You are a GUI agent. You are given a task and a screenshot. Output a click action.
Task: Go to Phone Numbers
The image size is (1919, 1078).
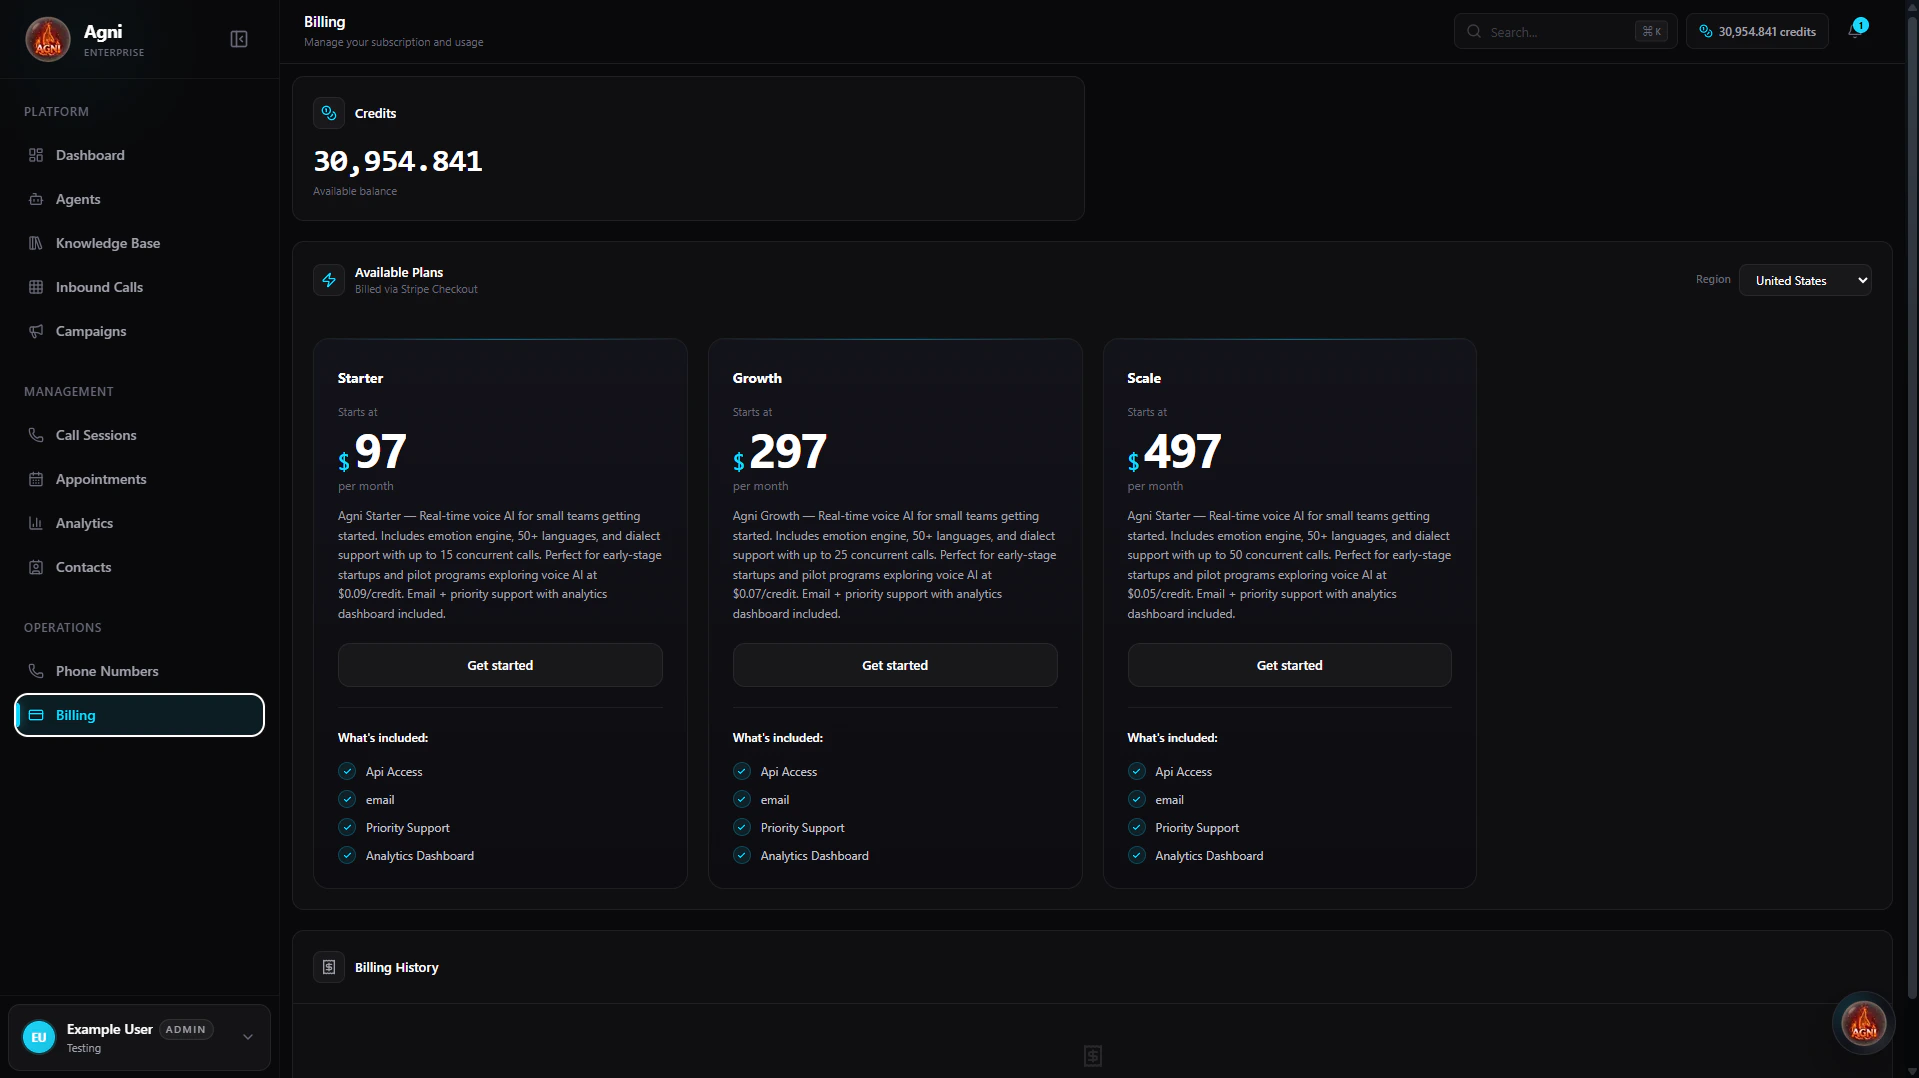(139, 671)
